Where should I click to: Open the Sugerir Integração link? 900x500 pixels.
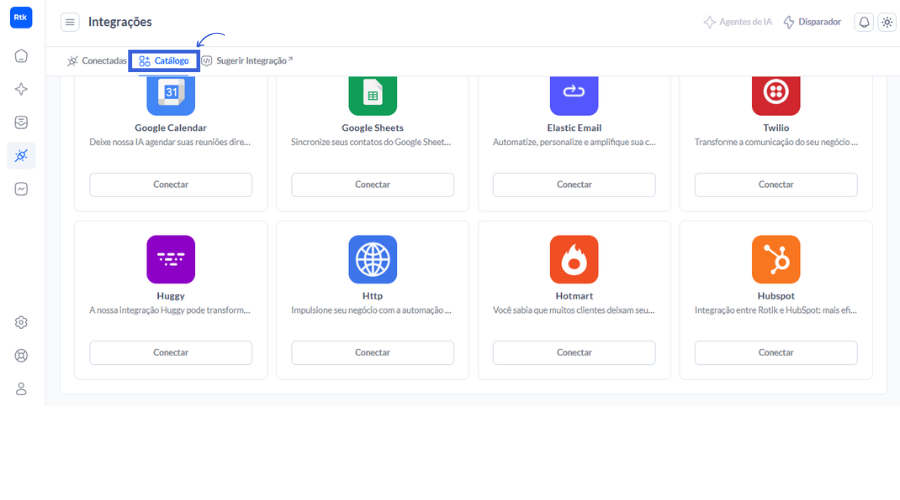point(247,61)
